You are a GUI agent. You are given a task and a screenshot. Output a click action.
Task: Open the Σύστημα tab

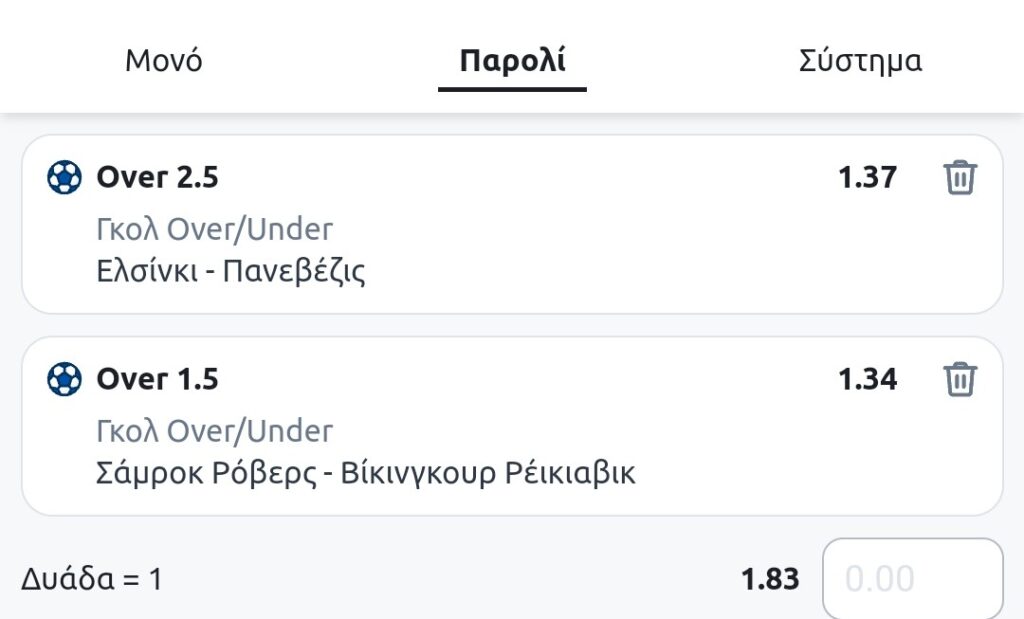(860, 61)
